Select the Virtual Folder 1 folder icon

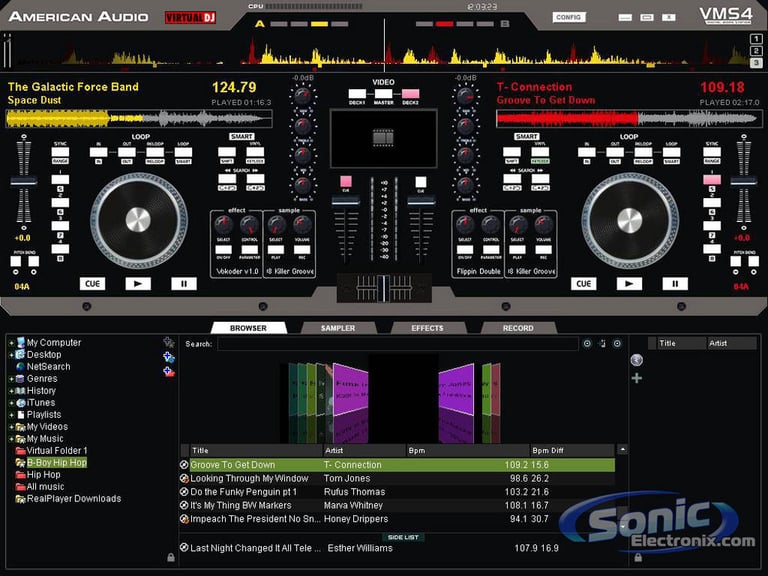[21, 451]
